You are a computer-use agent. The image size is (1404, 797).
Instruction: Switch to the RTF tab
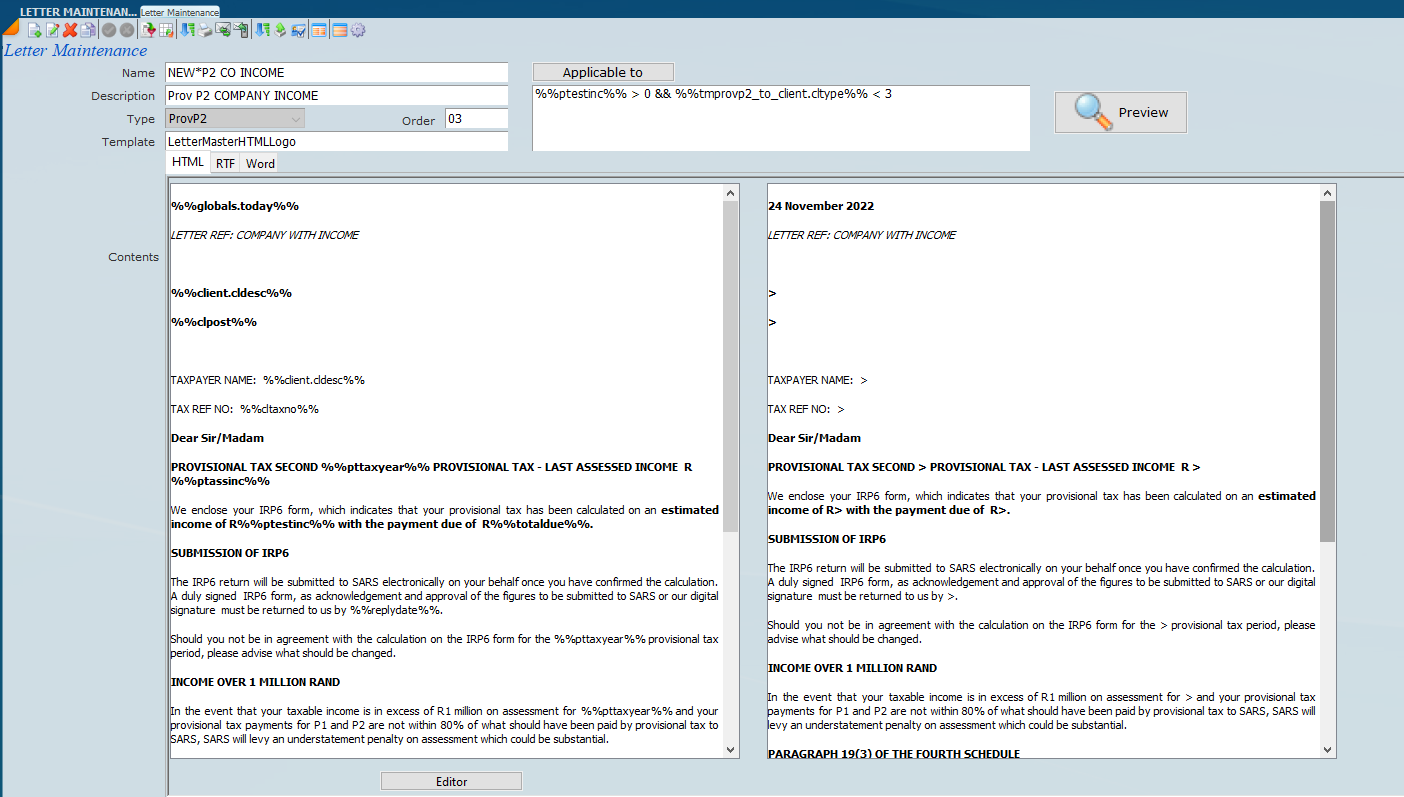pyautogui.click(x=225, y=163)
